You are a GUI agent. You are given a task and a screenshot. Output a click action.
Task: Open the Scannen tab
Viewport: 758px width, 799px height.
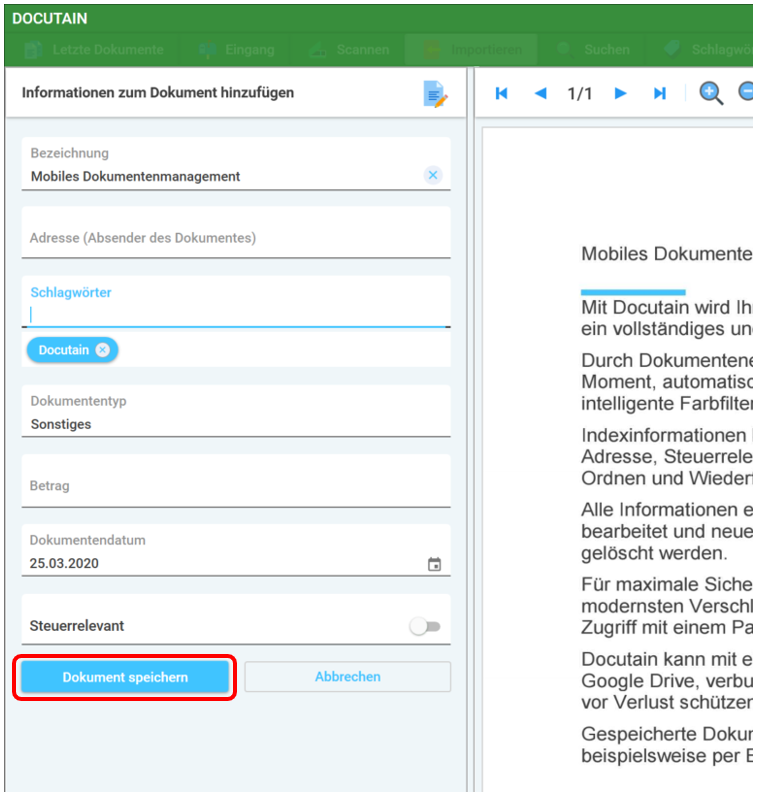[x=349, y=50]
